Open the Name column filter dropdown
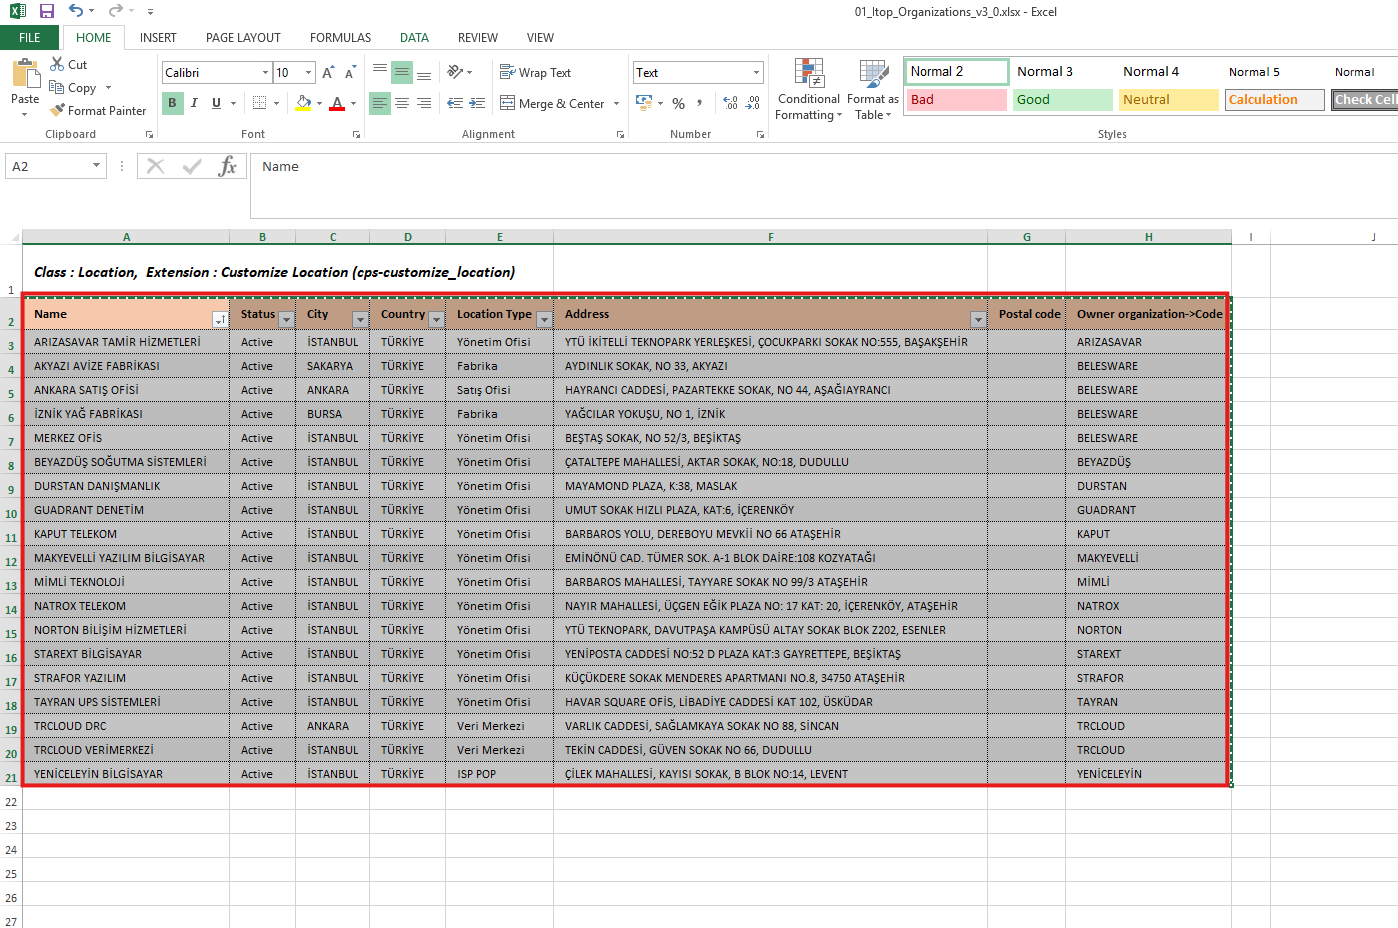The image size is (1398, 928). coord(220,319)
